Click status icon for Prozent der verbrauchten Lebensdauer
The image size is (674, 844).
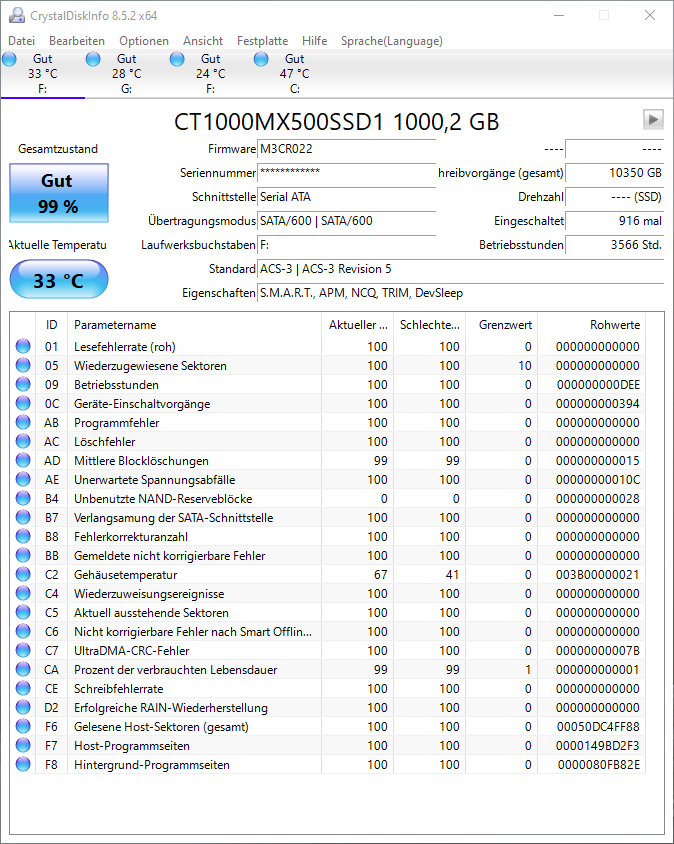[x=23, y=669]
